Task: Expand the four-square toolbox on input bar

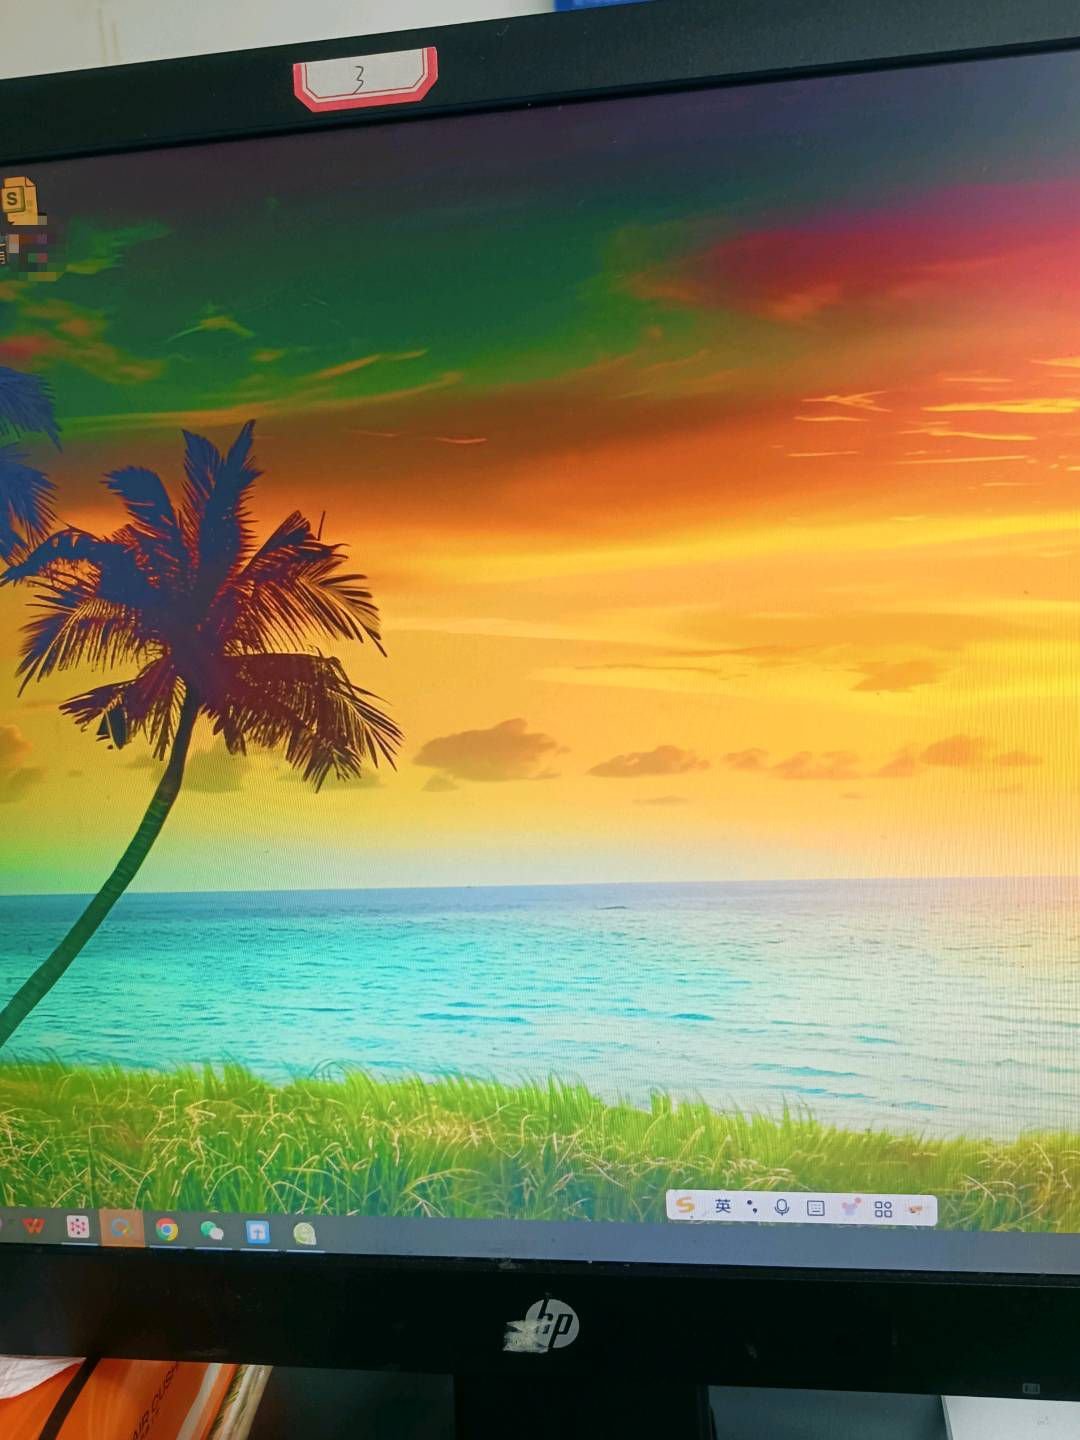Action: pos(883,1209)
